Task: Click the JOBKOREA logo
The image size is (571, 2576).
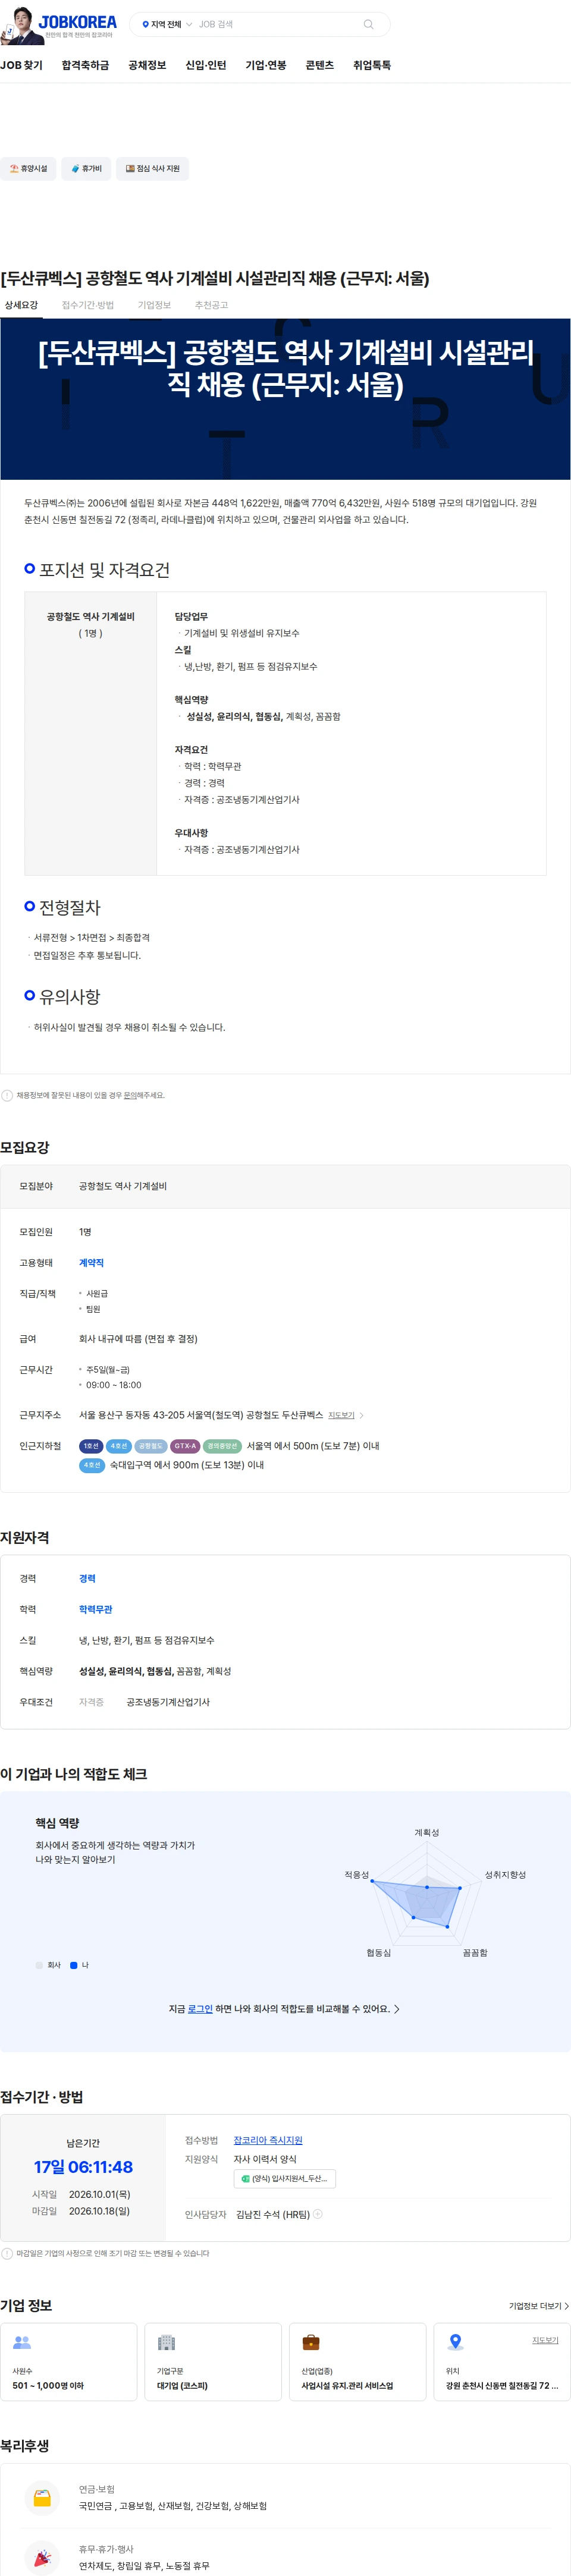Action: (x=78, y=22)
